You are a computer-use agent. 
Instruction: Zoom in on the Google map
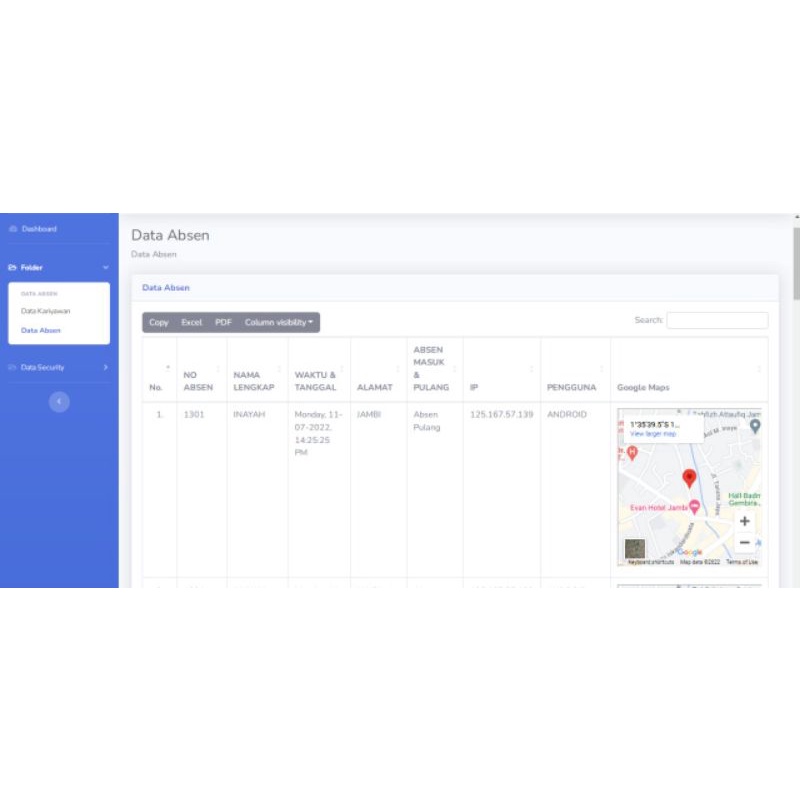(745, 520)
